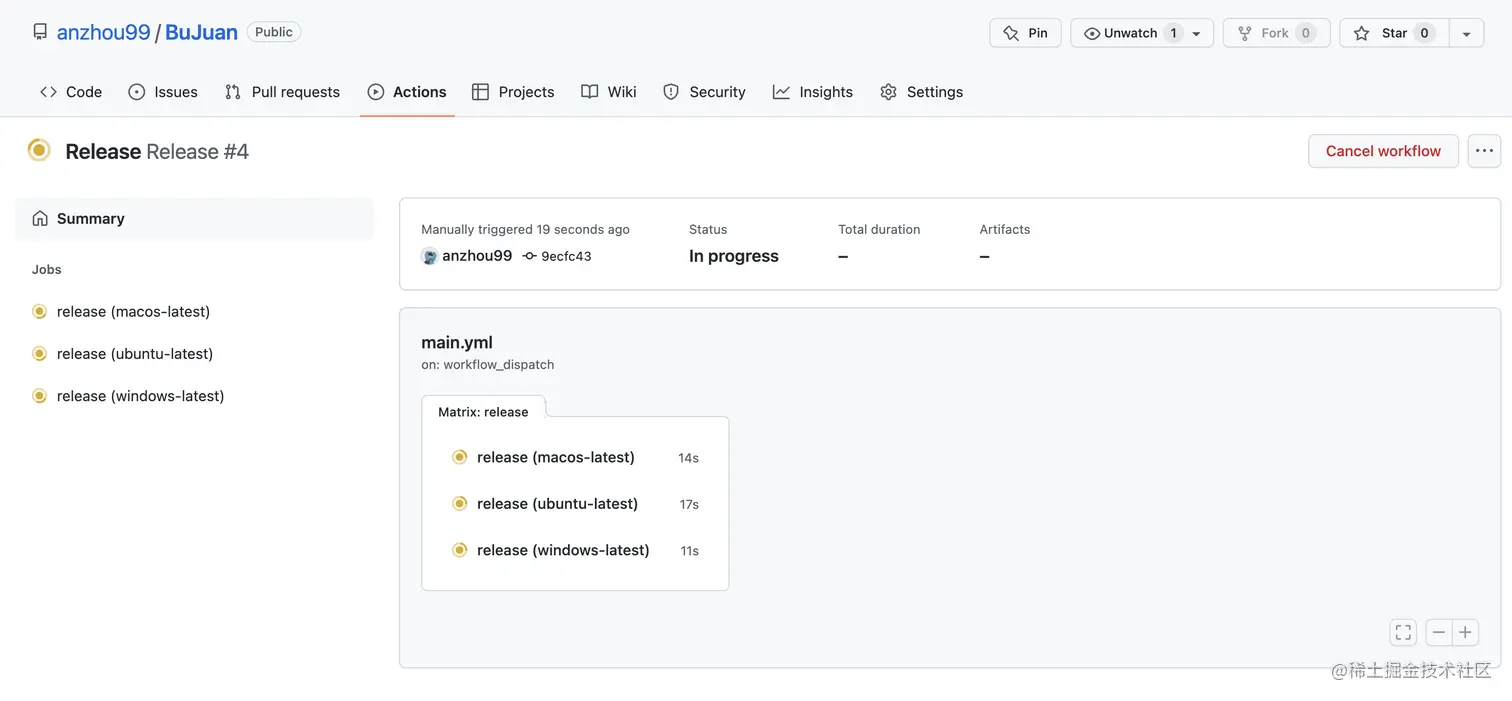1512x701 pixels.
Task: Click the repository book icon beside anzhou99
Action: pos(40,32)
